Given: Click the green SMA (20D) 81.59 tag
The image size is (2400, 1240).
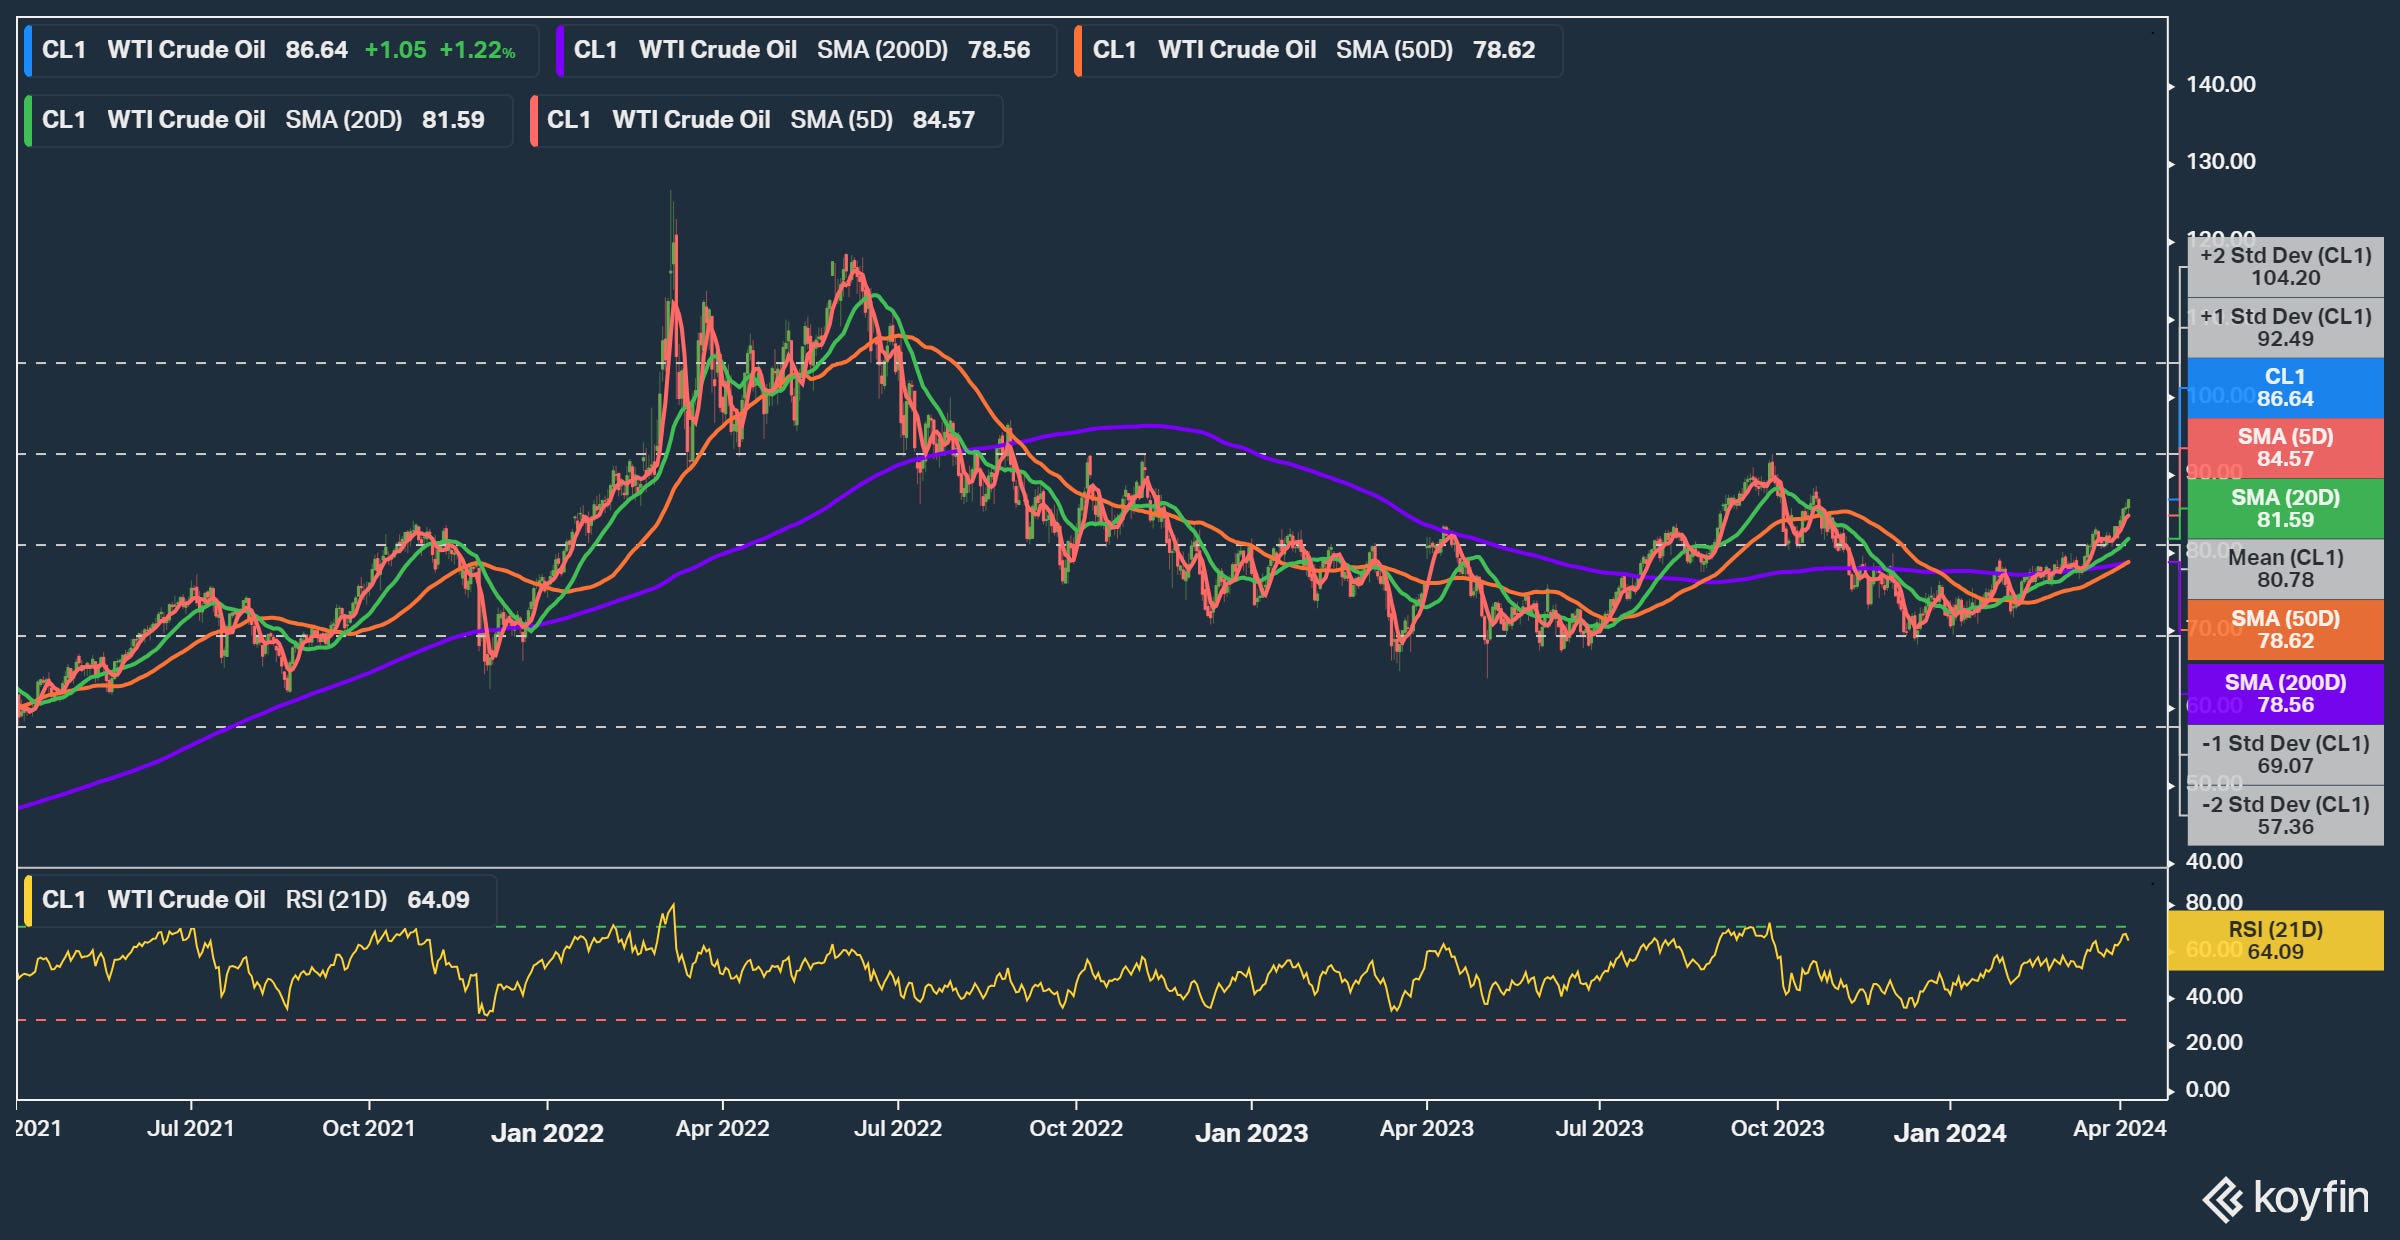Looking at the screenshot, I should tap(2285, 509).
